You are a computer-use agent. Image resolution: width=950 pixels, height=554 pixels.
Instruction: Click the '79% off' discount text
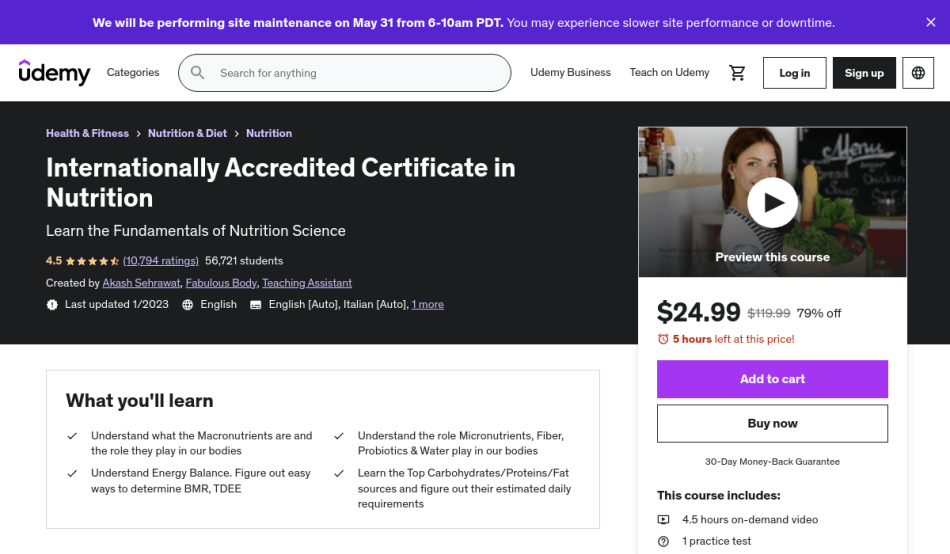coord(819,313)
